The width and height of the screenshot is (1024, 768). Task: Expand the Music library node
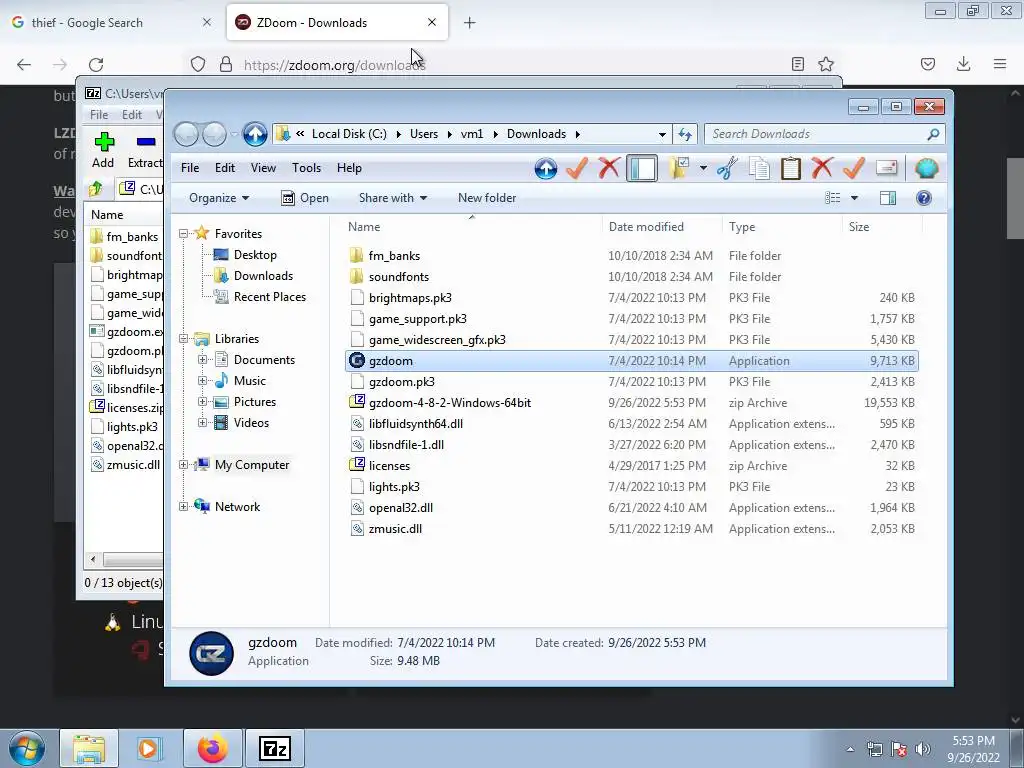point(202,381)
